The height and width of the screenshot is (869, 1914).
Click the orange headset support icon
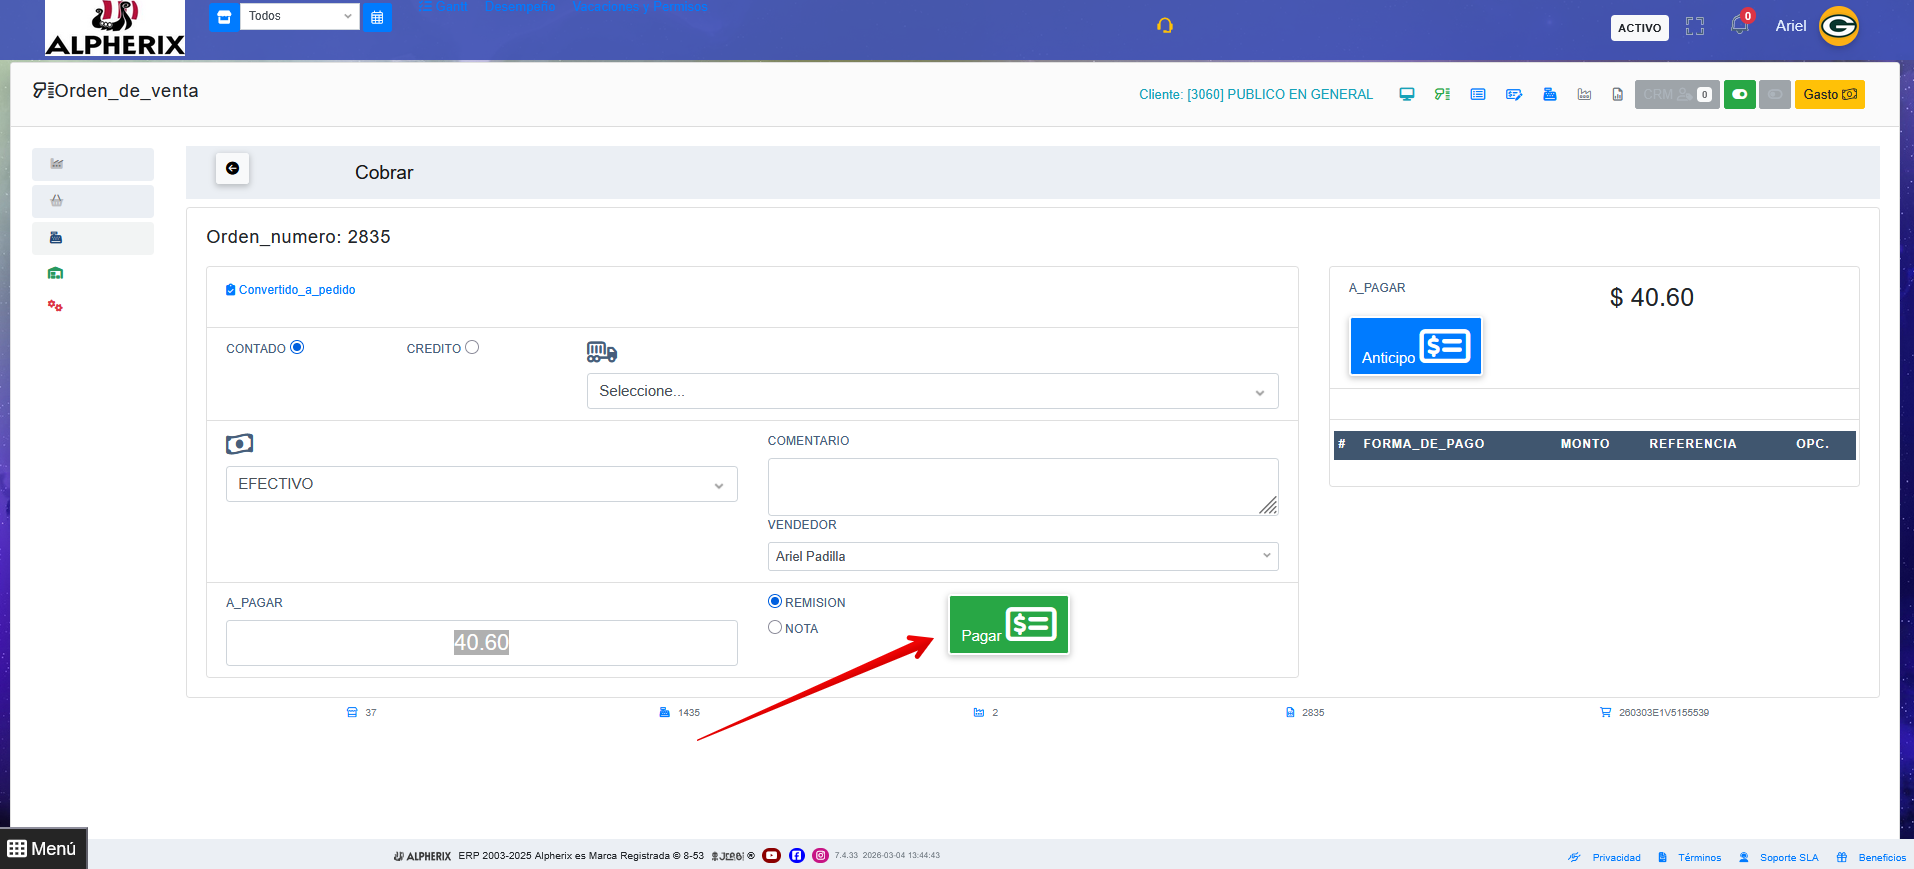(x=1165, y=26)
